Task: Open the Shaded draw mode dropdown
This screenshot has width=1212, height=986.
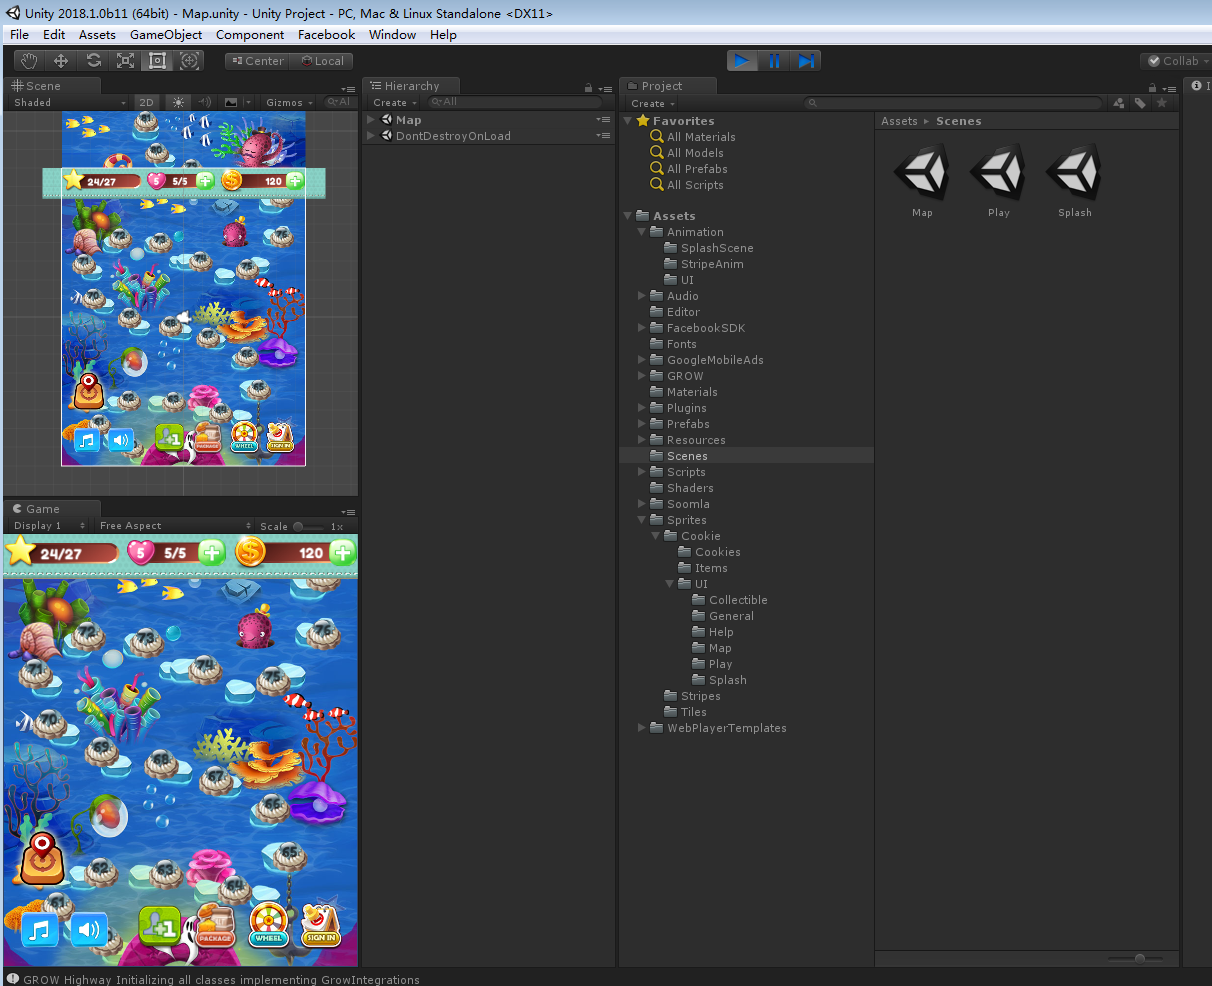Action: [x=69, y=102]
